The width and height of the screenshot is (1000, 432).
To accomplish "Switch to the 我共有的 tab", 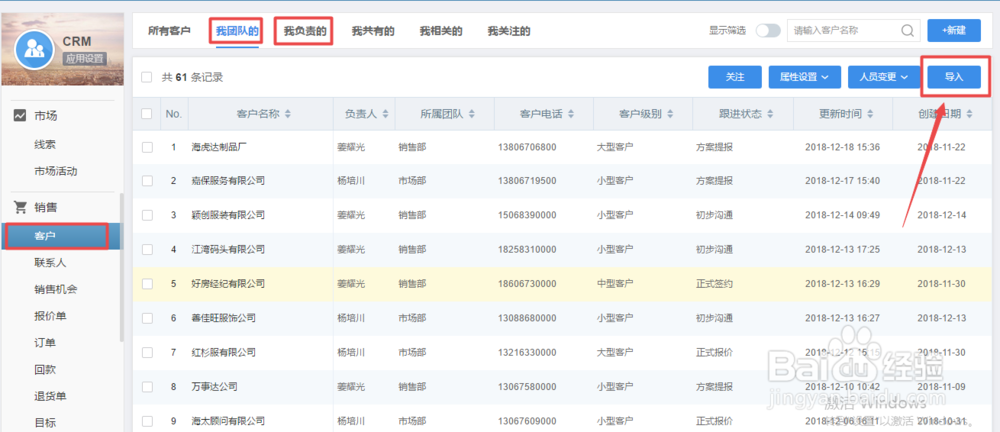I will point(373,31).
